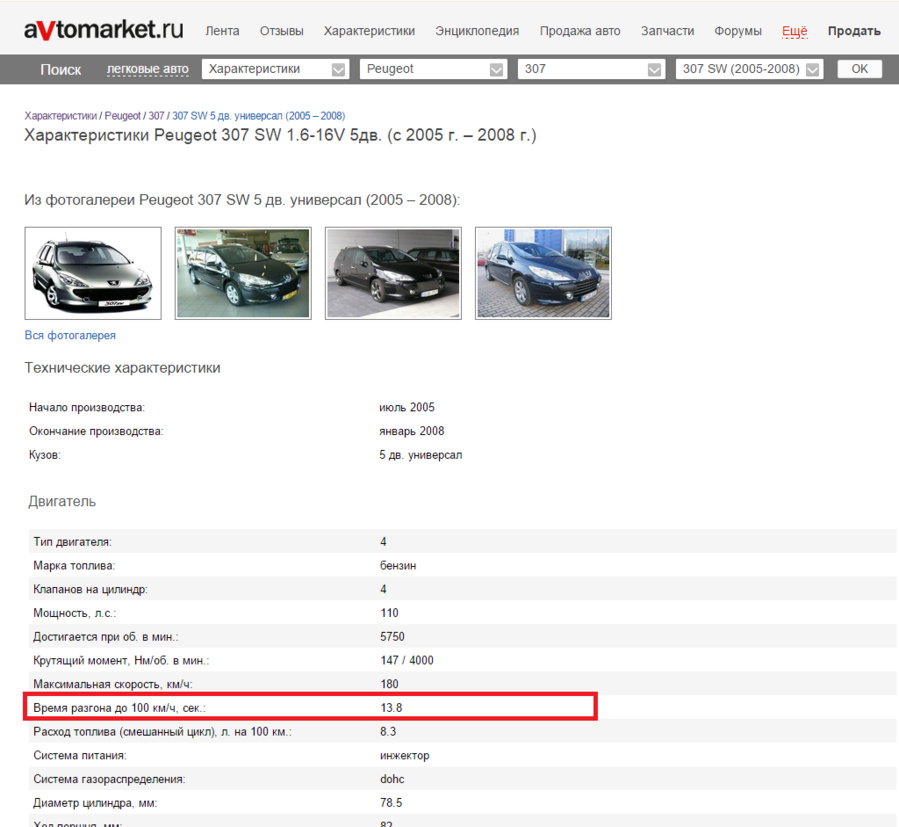This screenshot has height=827, width=899.
Task: Click the 147 / 4000 torque value
Action: [407, 660]
